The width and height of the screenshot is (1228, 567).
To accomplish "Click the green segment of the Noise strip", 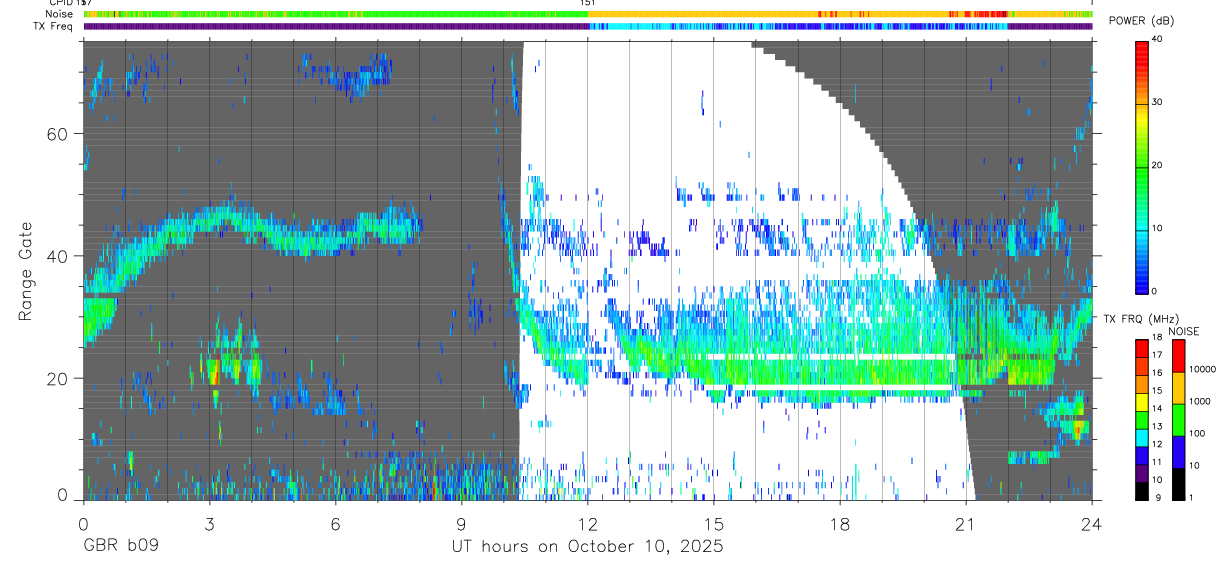I will [335, 14].
